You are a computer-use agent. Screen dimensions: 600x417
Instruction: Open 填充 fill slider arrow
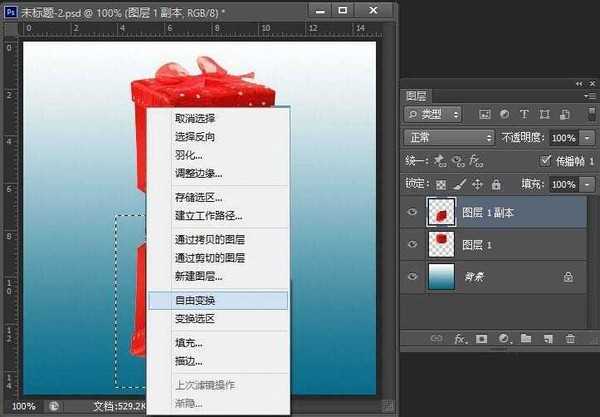click(587, 185)
